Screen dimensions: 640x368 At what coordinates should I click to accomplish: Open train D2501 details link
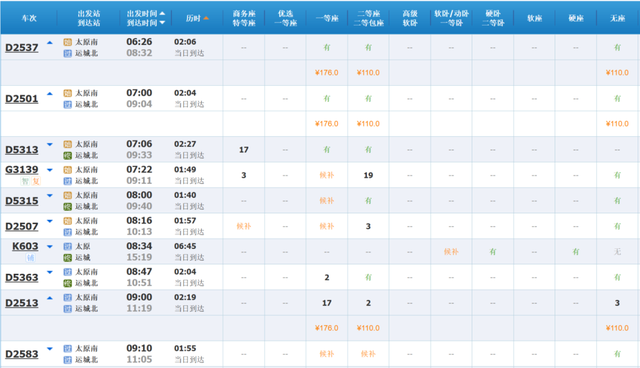point(22,99)
